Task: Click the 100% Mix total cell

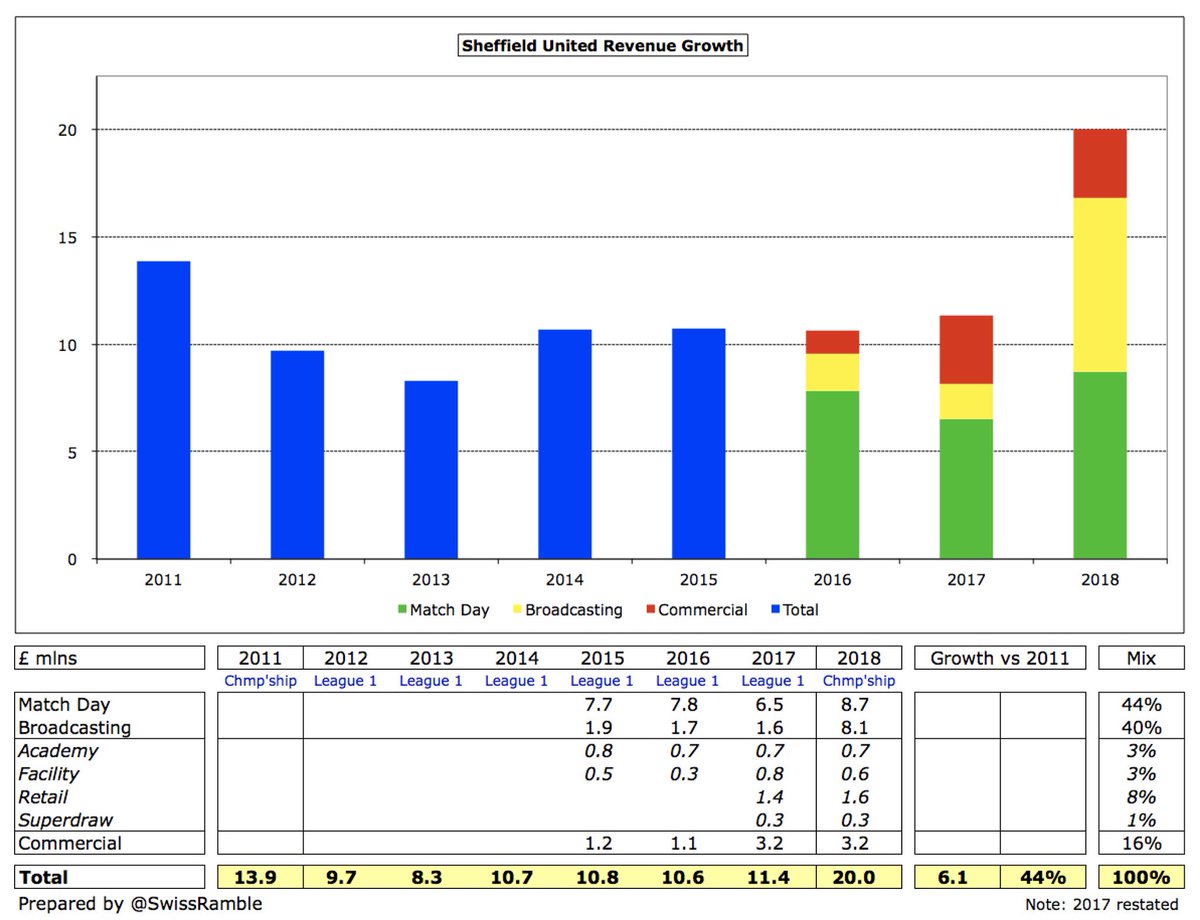Action: coord(1141,878)
